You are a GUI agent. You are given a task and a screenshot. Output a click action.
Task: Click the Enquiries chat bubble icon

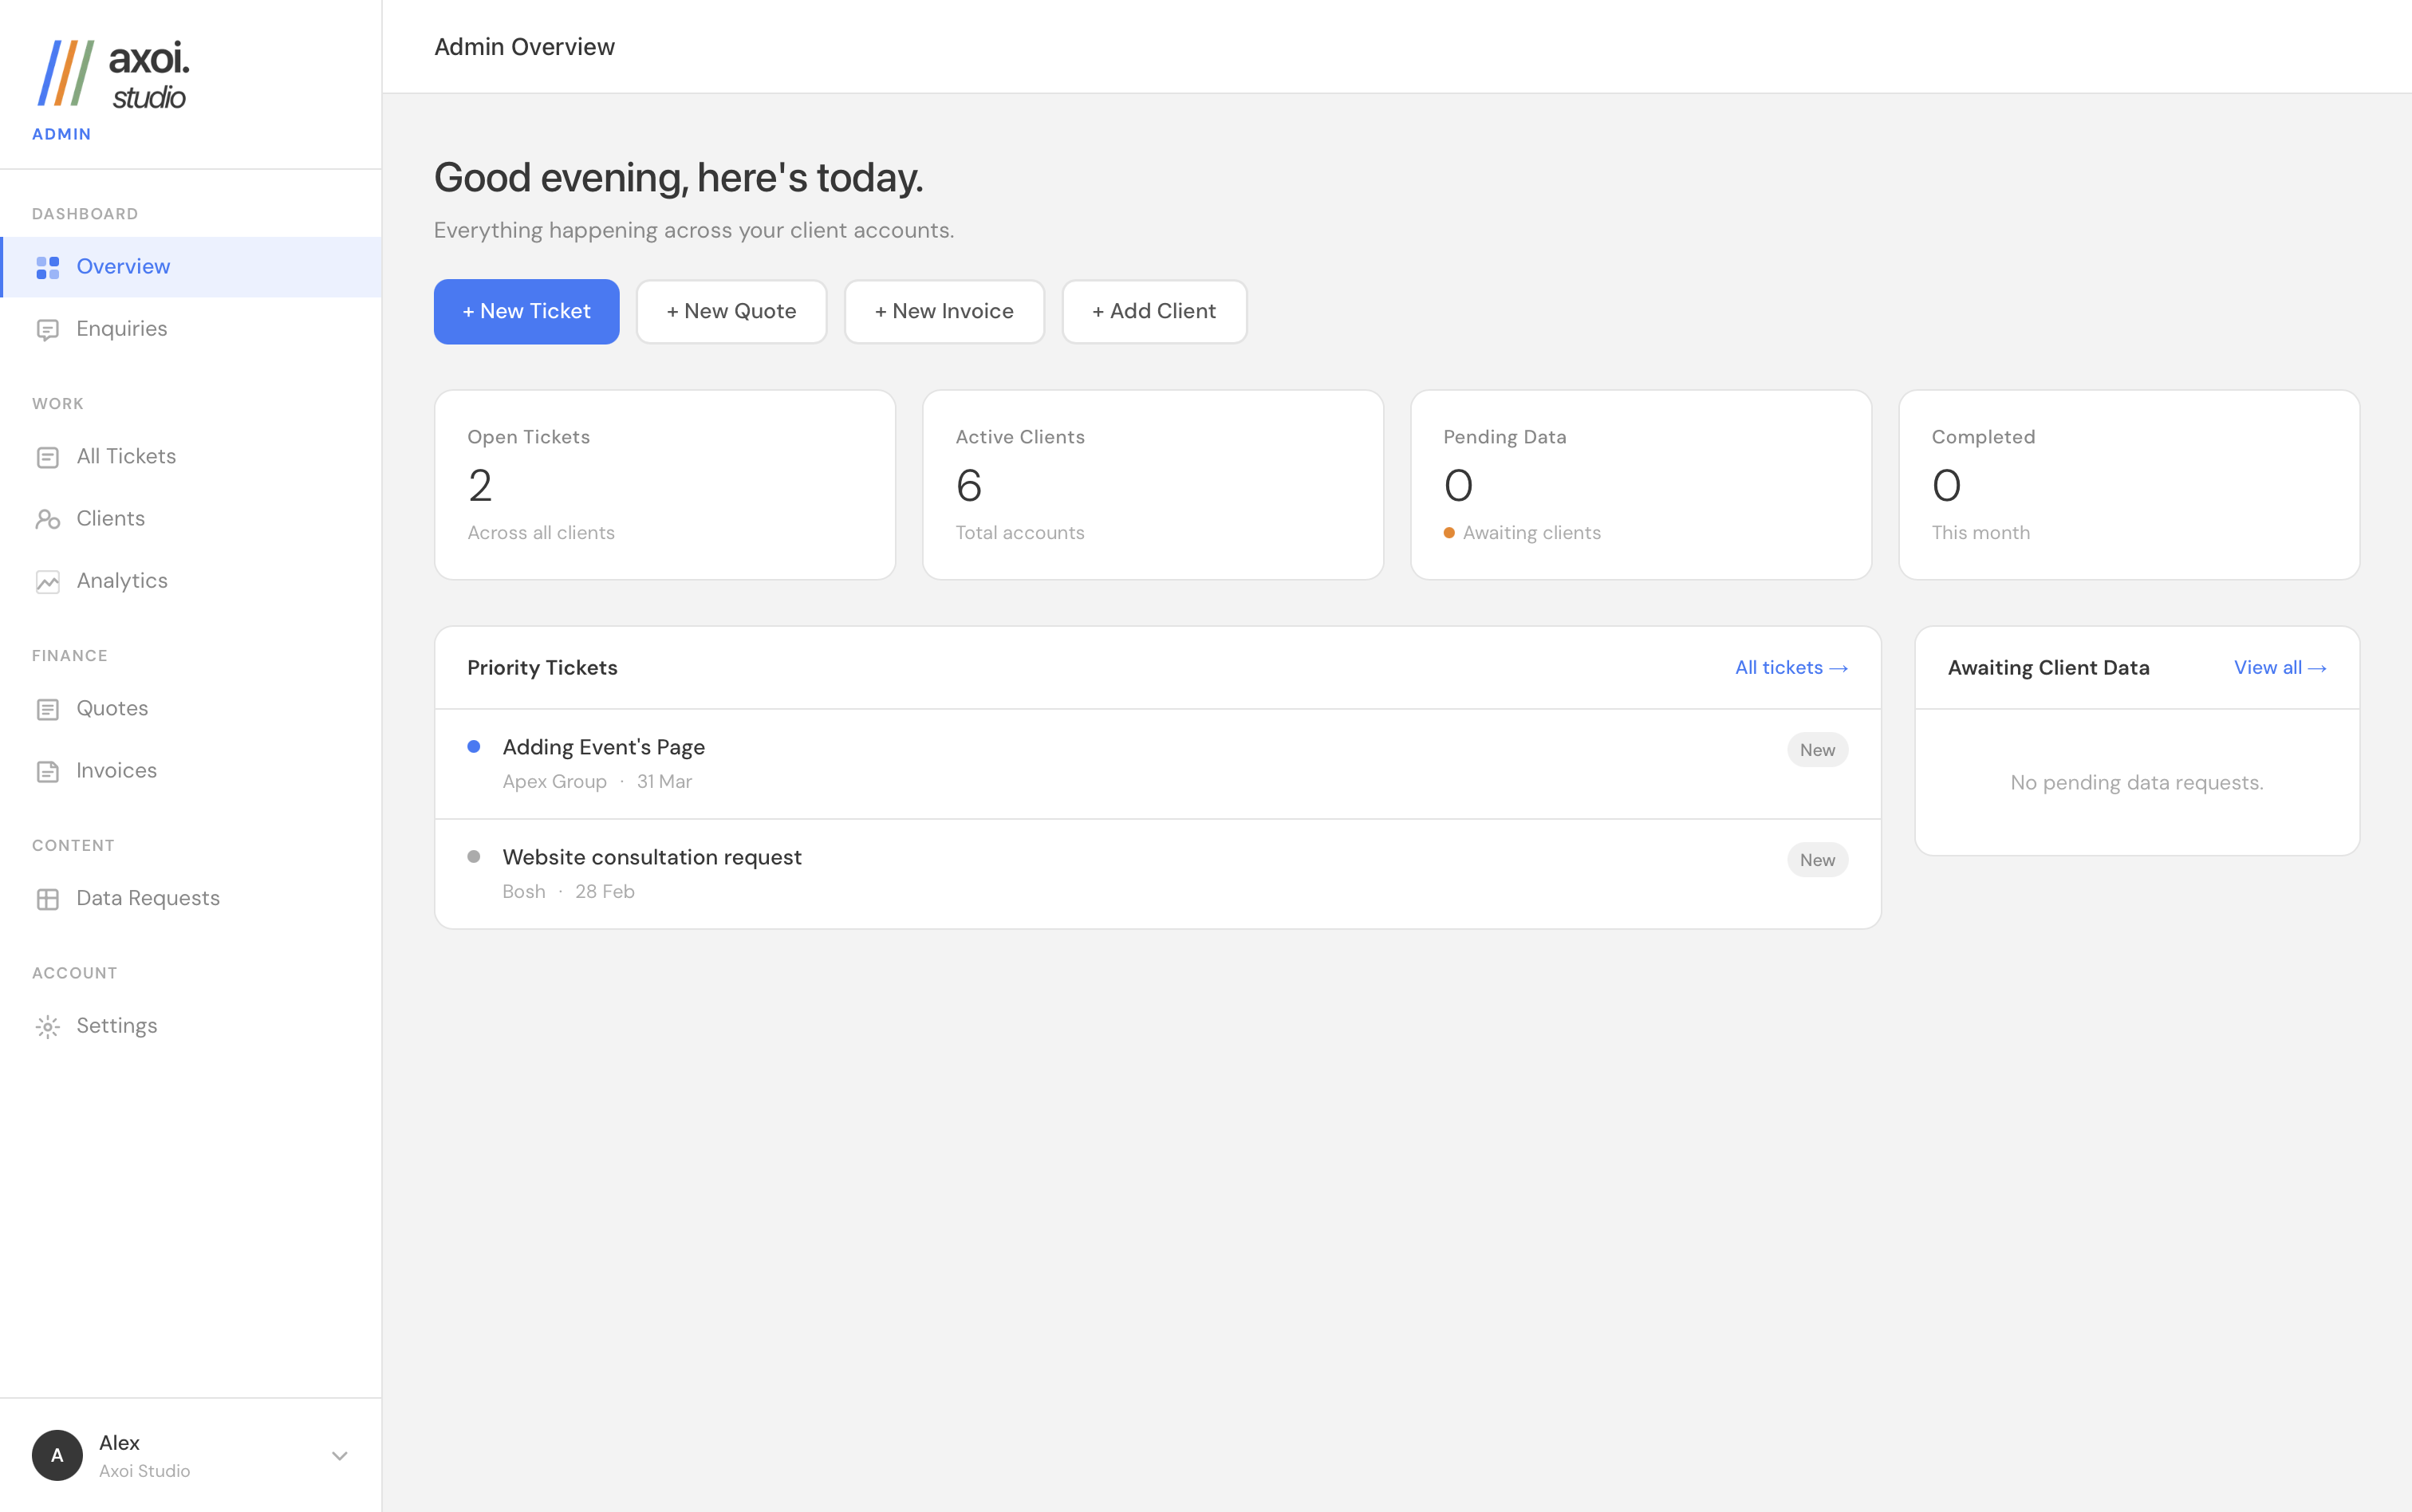coord(47,330)
